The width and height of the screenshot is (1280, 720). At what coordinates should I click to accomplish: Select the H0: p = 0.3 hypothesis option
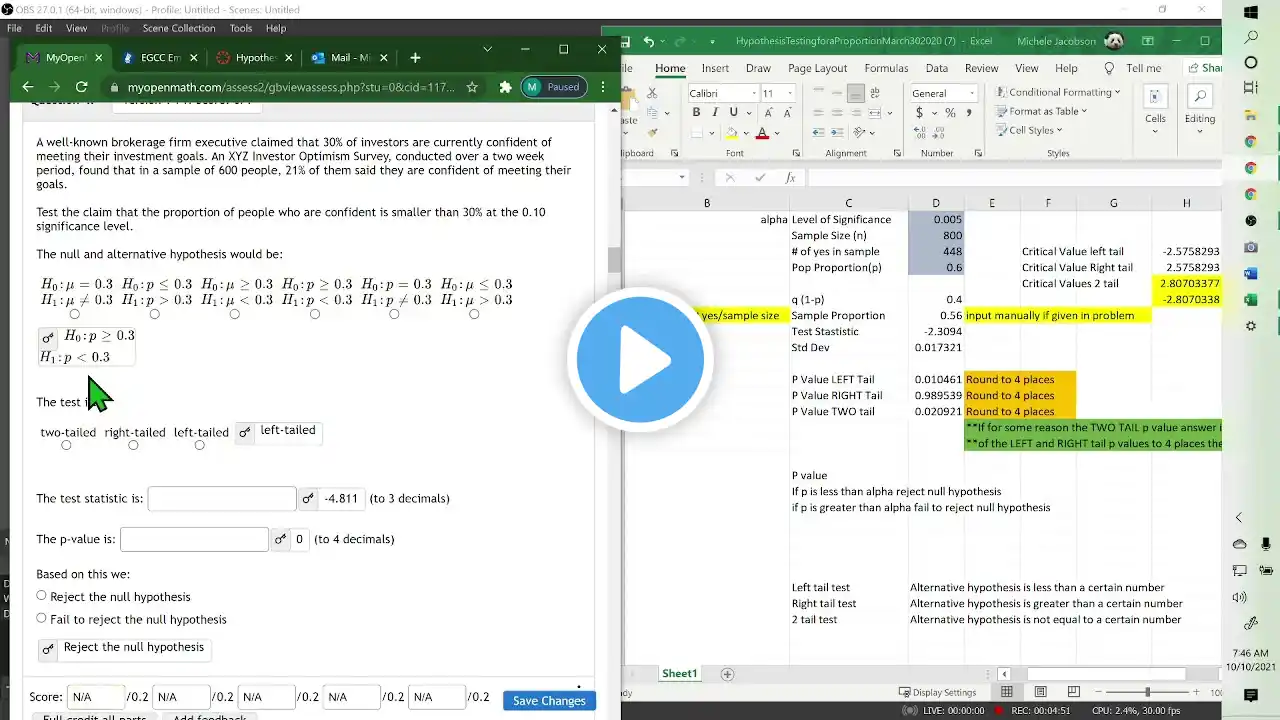[x=394, y=314]
